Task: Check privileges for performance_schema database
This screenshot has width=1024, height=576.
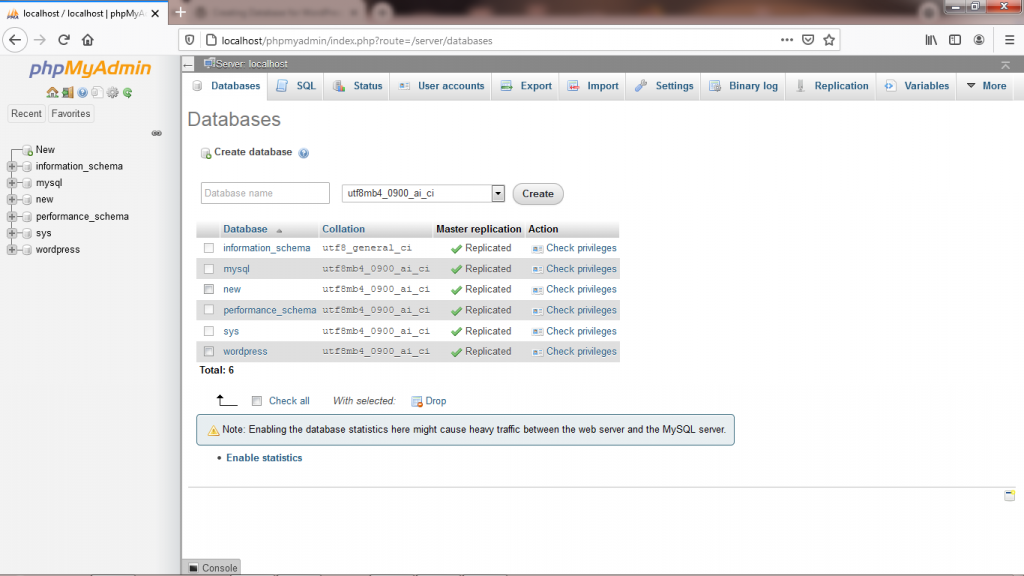Action: point(580,310)
